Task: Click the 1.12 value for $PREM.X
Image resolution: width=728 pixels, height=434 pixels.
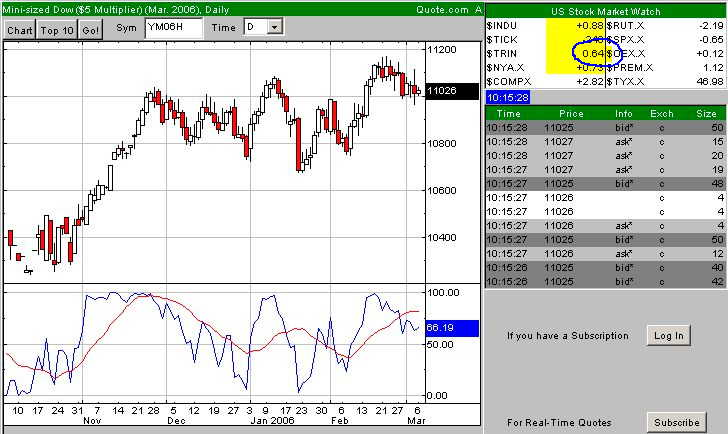Action: click(x=714, y=68)
